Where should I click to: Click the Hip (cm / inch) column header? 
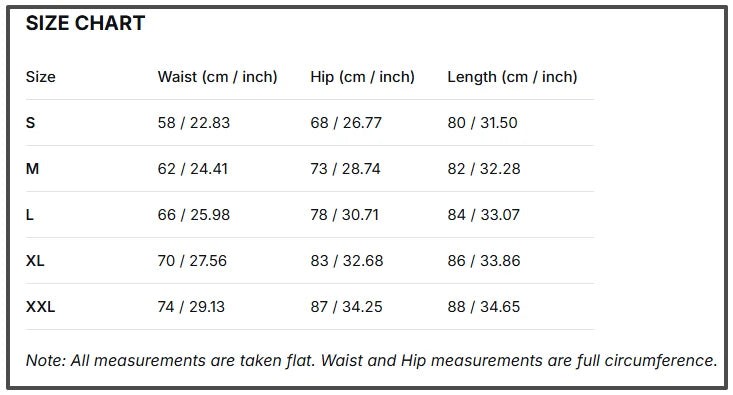tap(362, 77)
